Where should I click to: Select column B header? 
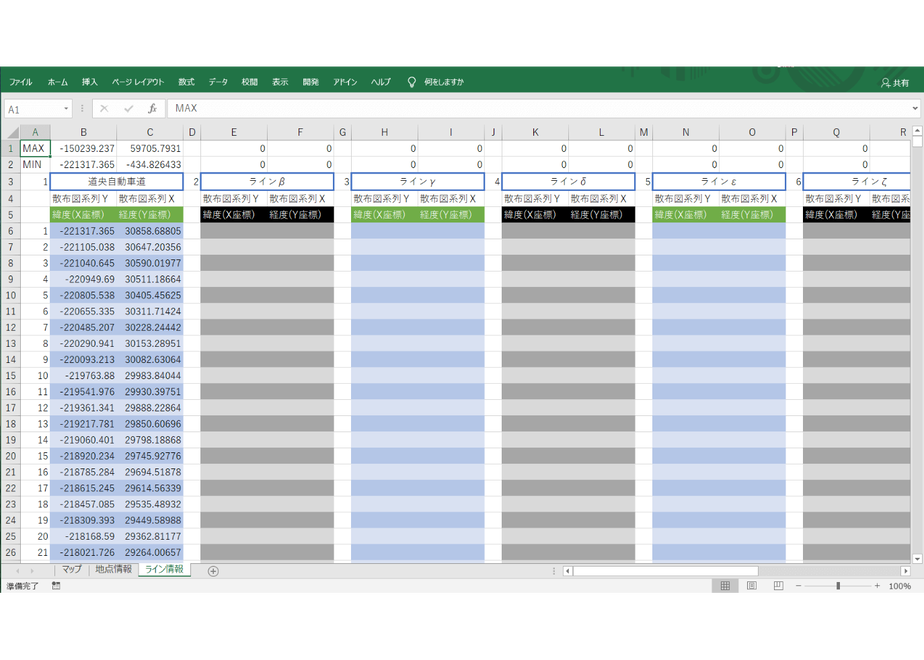pyautogui.click(x=83, y=132)
